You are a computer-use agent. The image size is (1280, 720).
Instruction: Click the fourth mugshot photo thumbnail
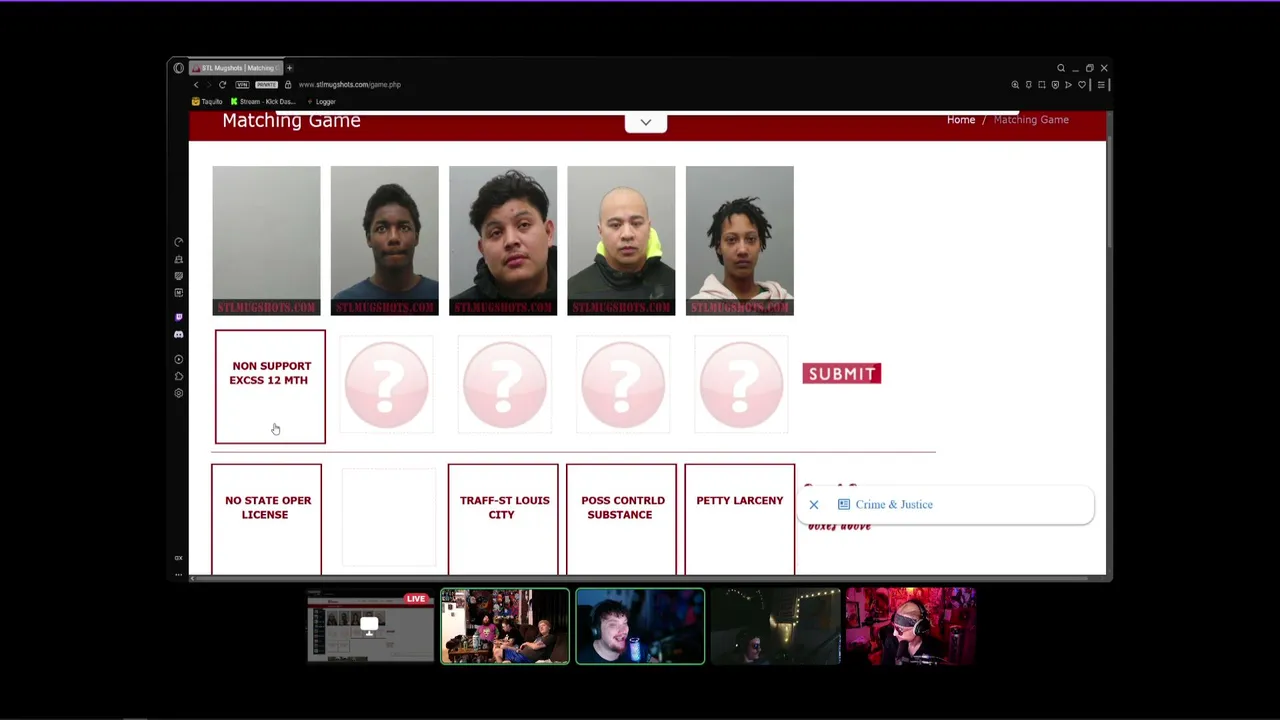click(x=621, y=241)
